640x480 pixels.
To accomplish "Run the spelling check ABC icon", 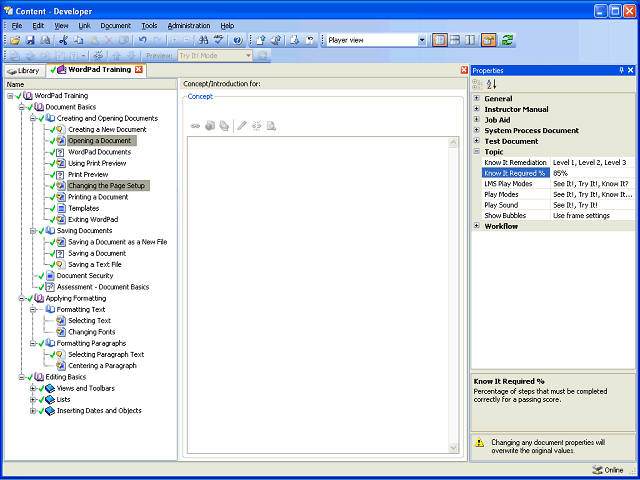I will [219, 40].
